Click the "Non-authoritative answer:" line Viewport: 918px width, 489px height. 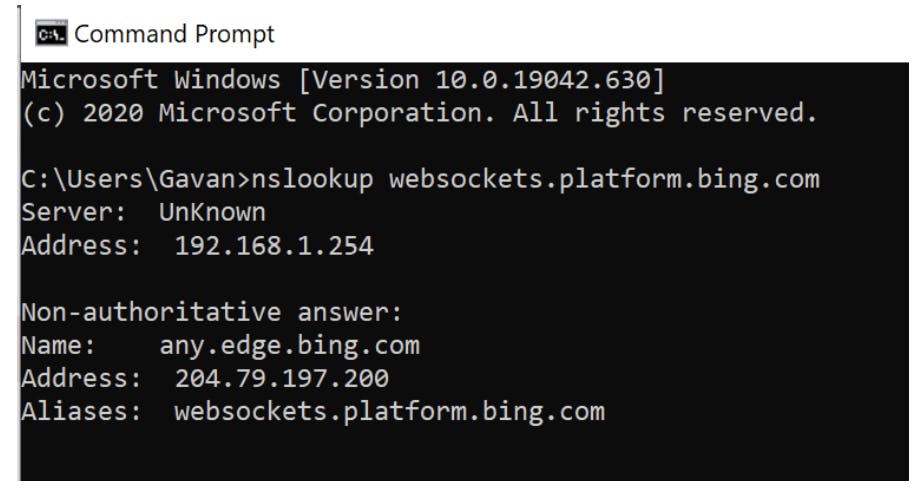point(211,313)
